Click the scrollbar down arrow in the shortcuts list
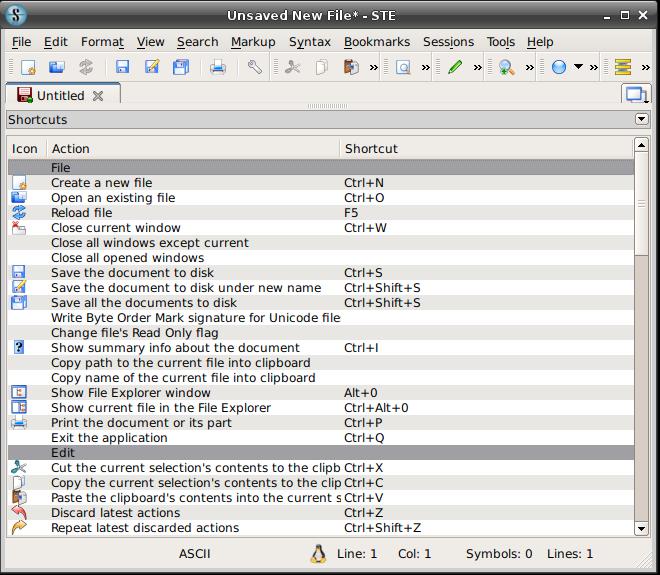The image size is (660, 575). [641, 528]
